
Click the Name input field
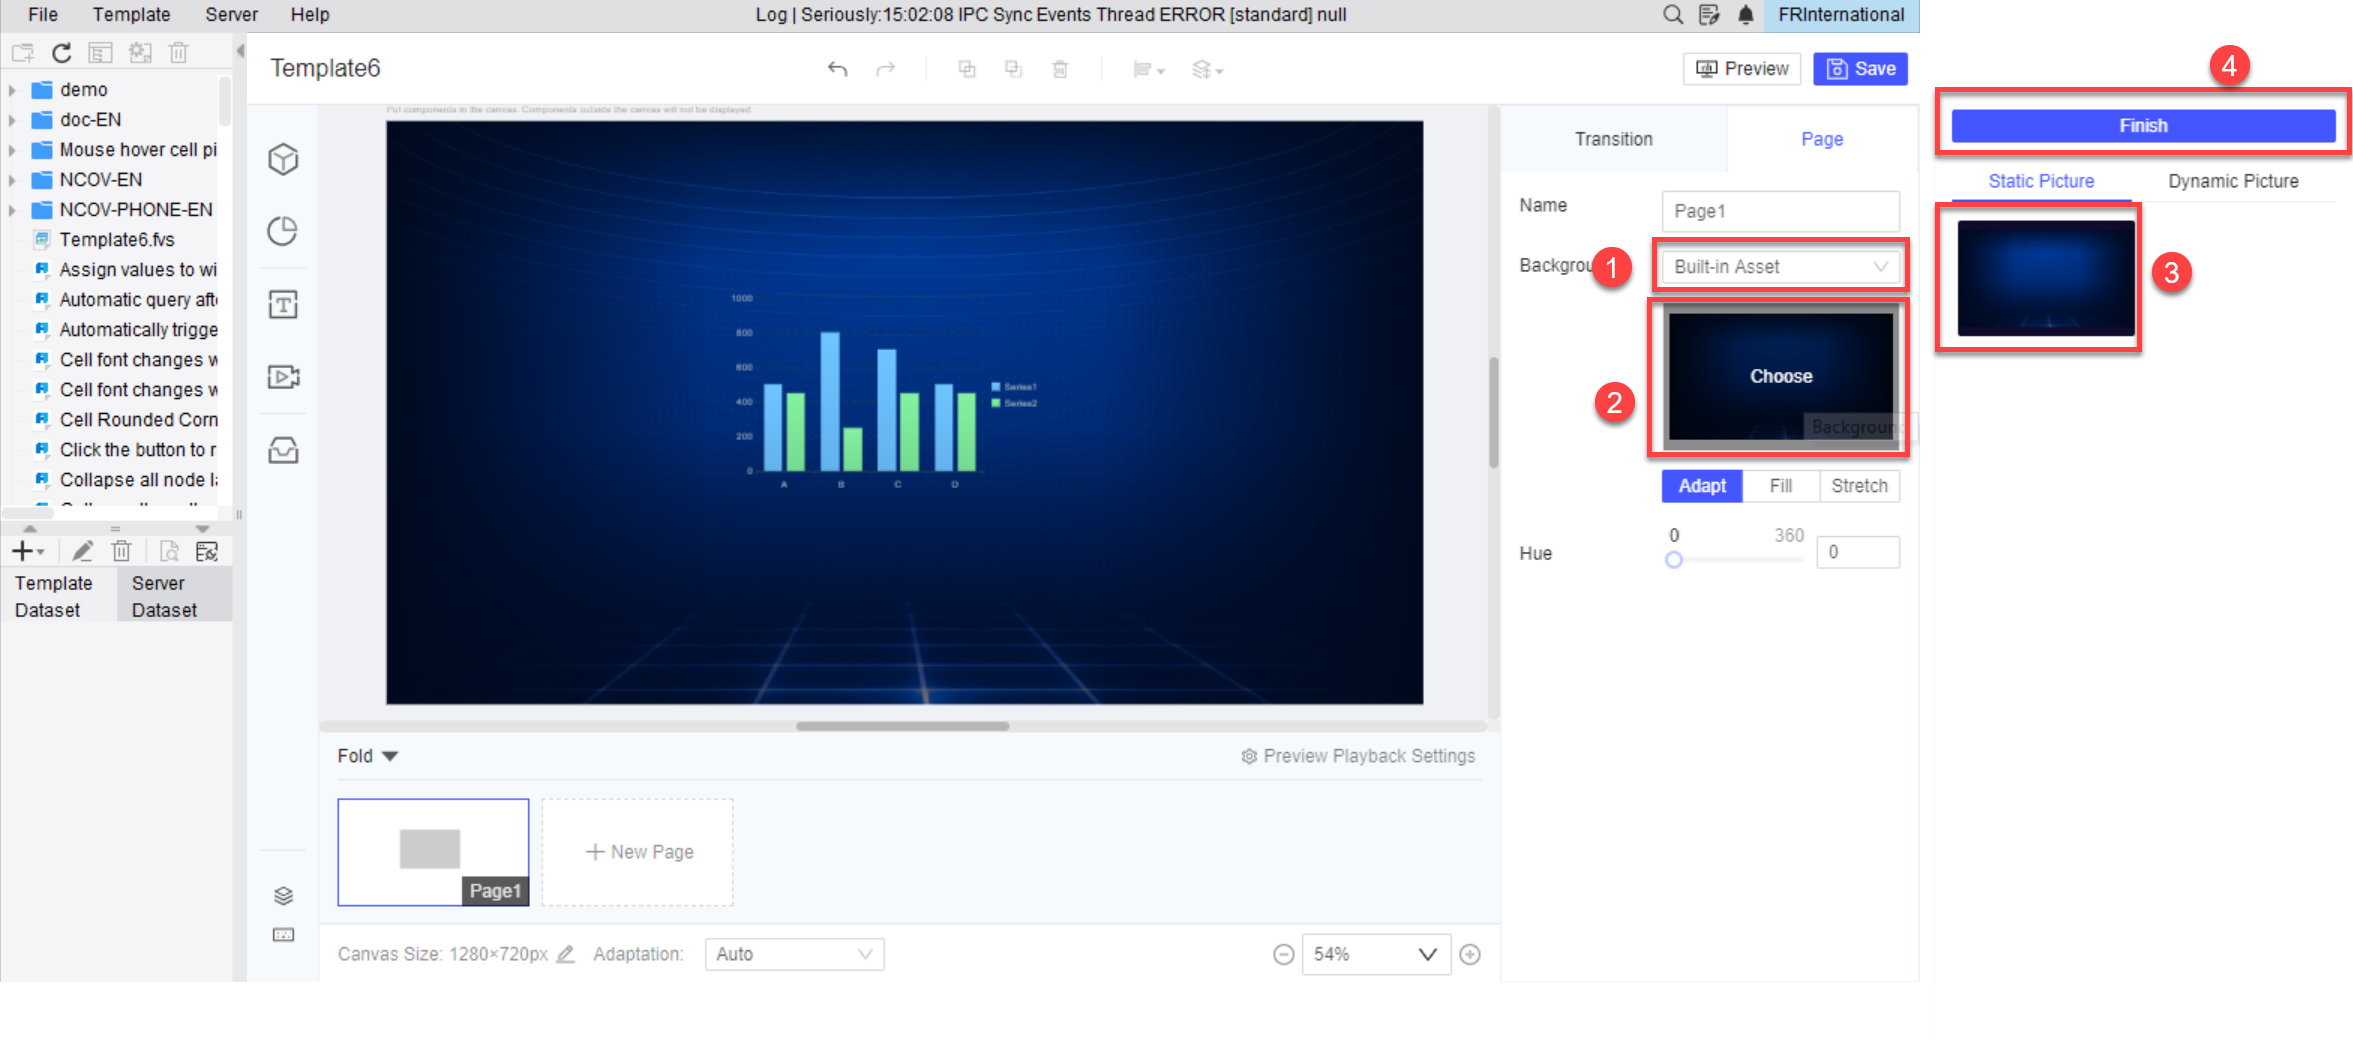(1780, 211)
